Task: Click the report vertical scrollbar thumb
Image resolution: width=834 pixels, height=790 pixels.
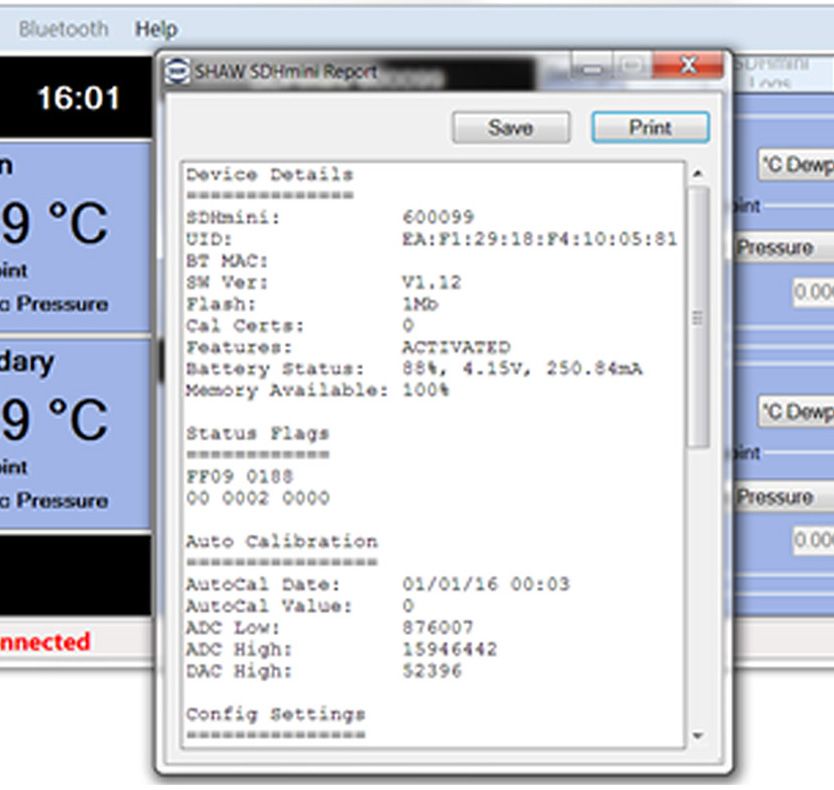Action: coord(698,317)
